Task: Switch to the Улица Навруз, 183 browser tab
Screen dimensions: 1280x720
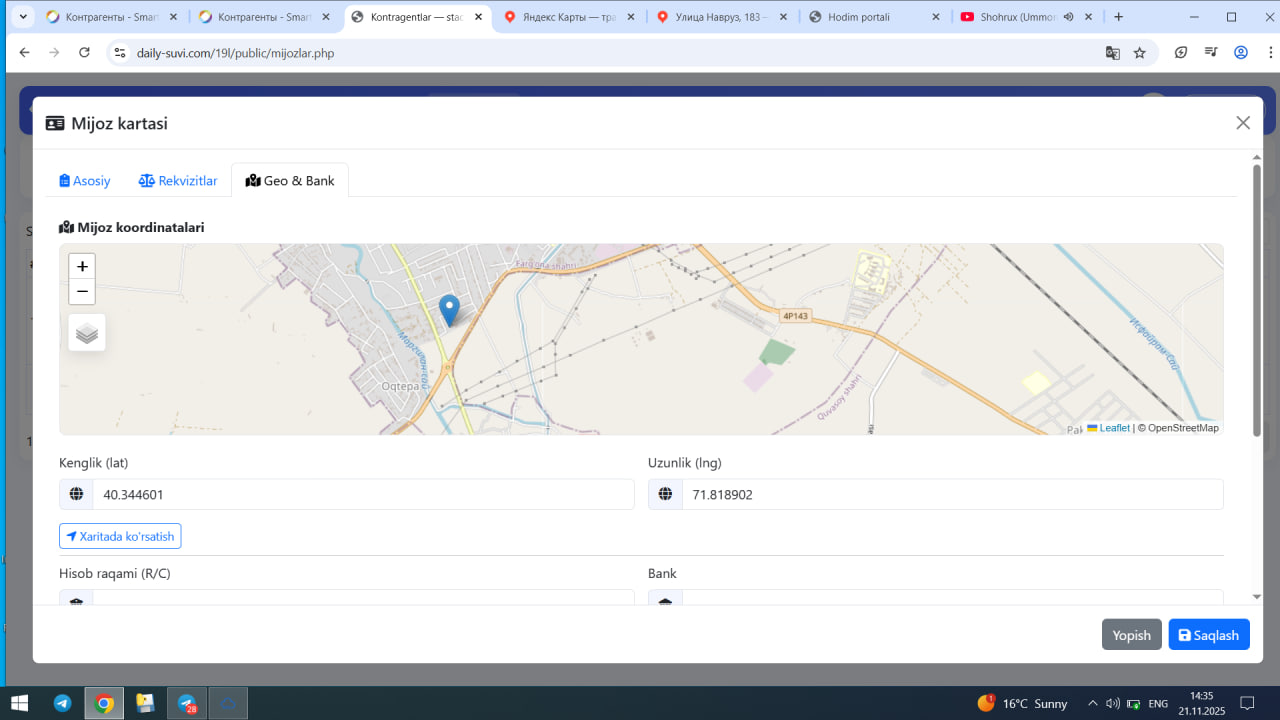Action: click(723, 17)
